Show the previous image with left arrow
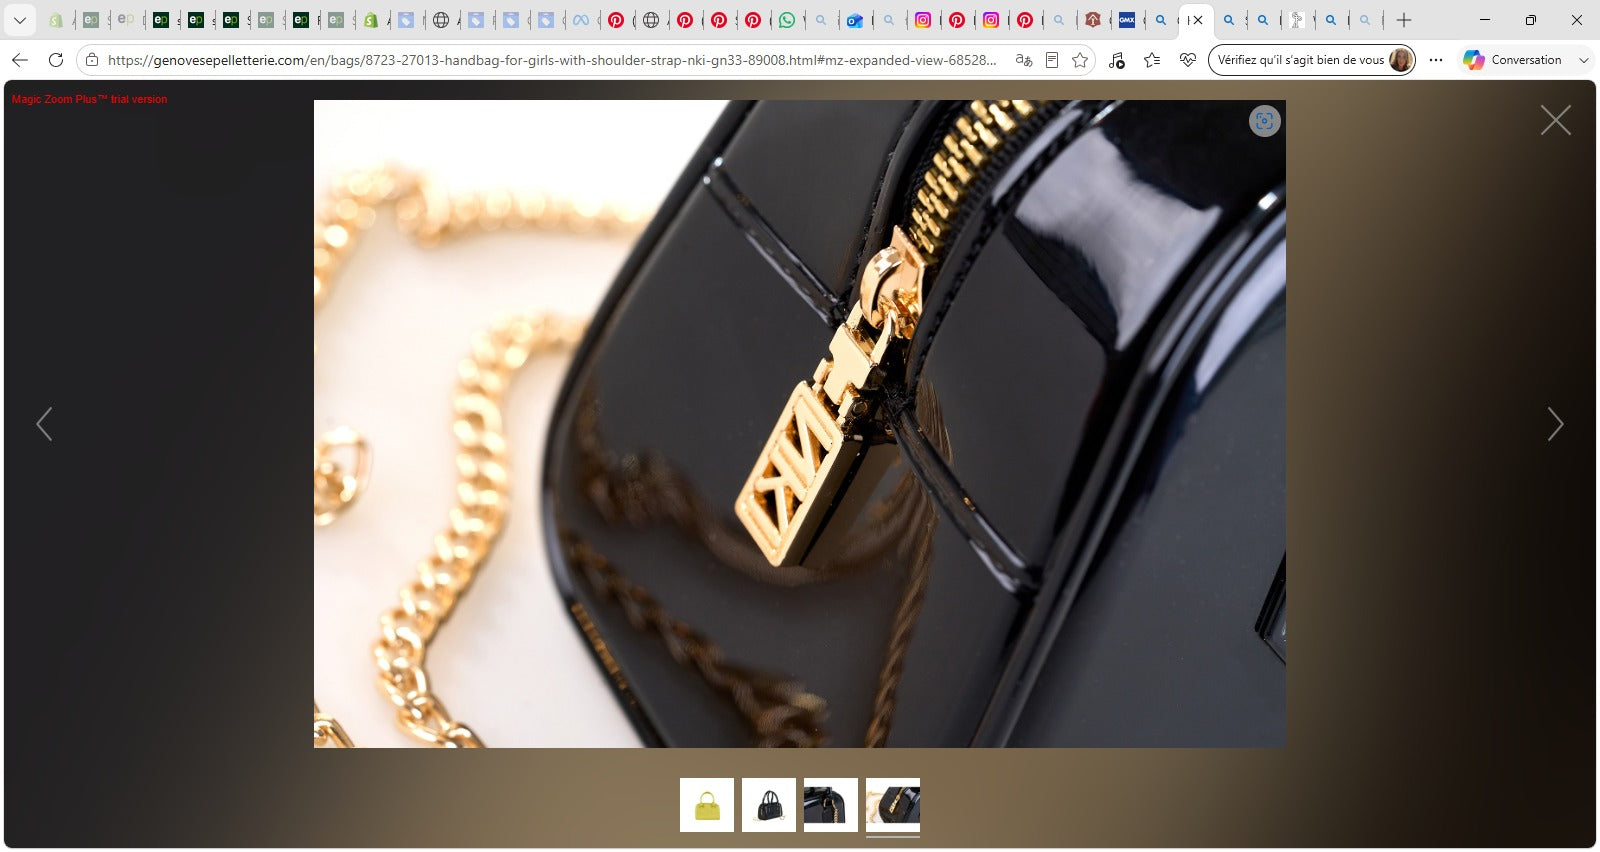Image resolution: width=1600 pixels, height=852 pixels. click(44, 424)
